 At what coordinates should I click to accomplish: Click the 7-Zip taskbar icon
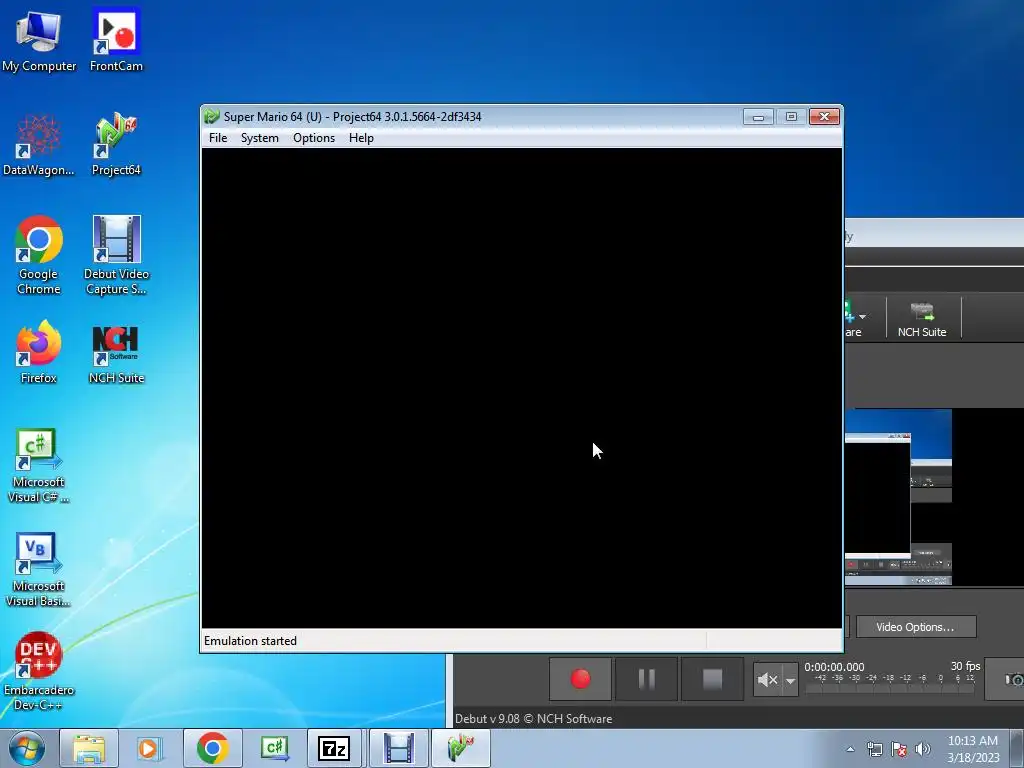tap(334, 748)
